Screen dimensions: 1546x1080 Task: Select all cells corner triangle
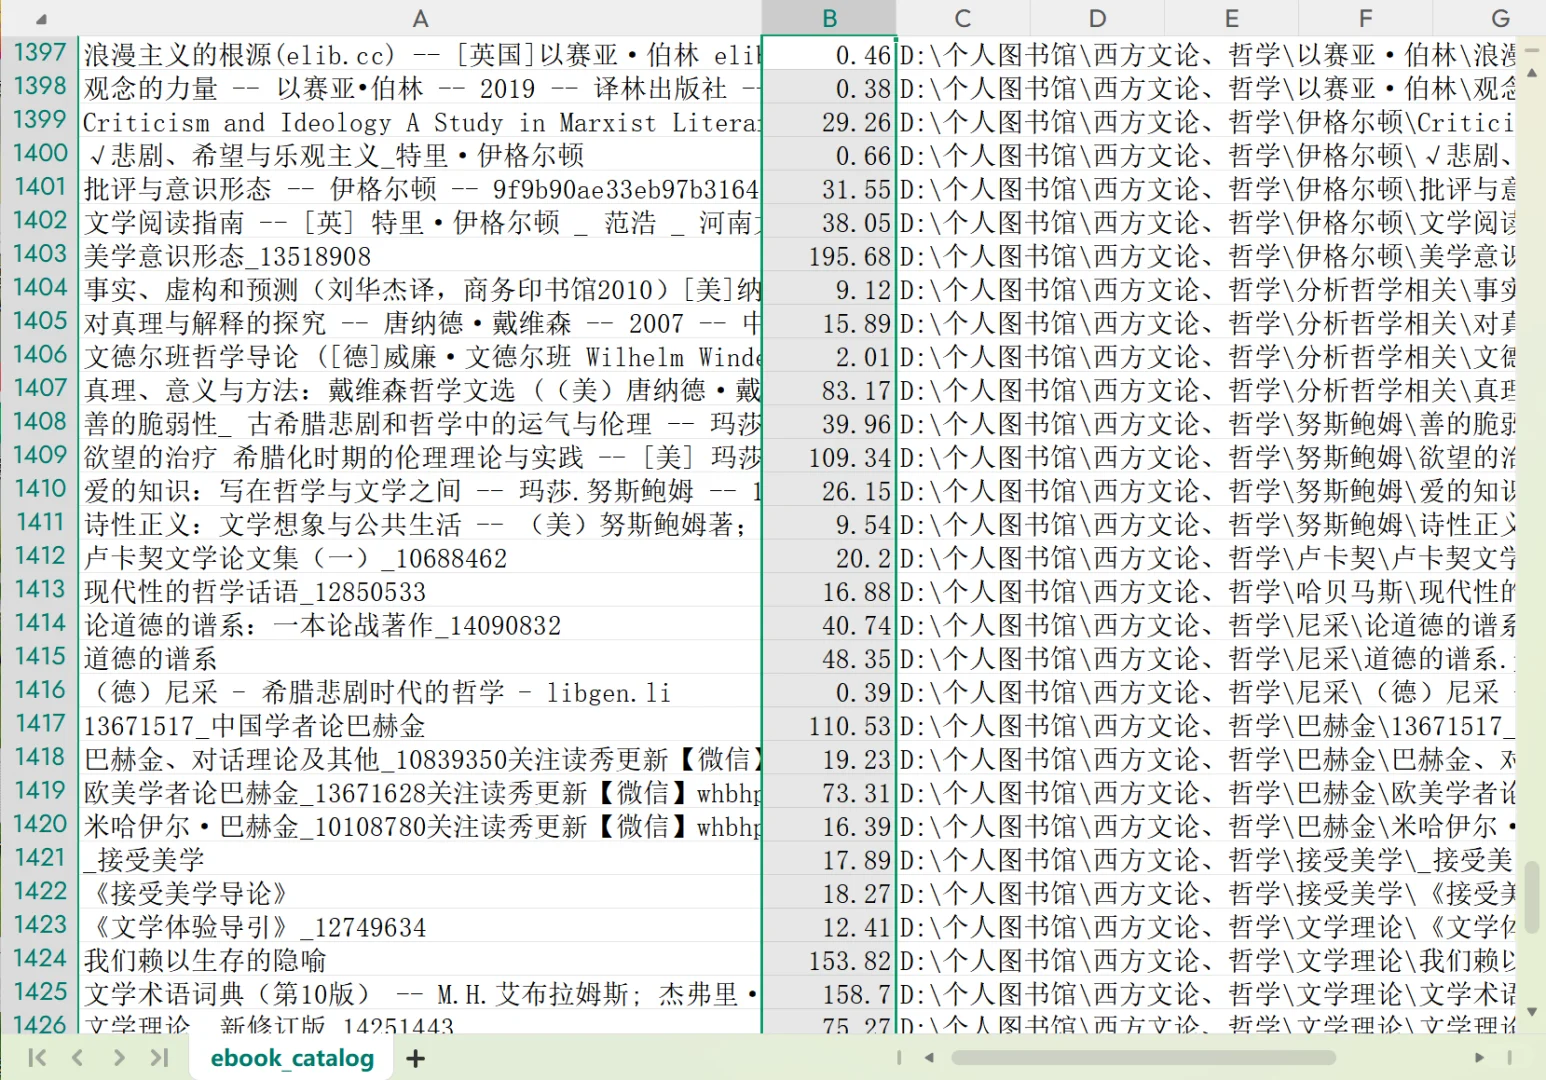point(40,18)
